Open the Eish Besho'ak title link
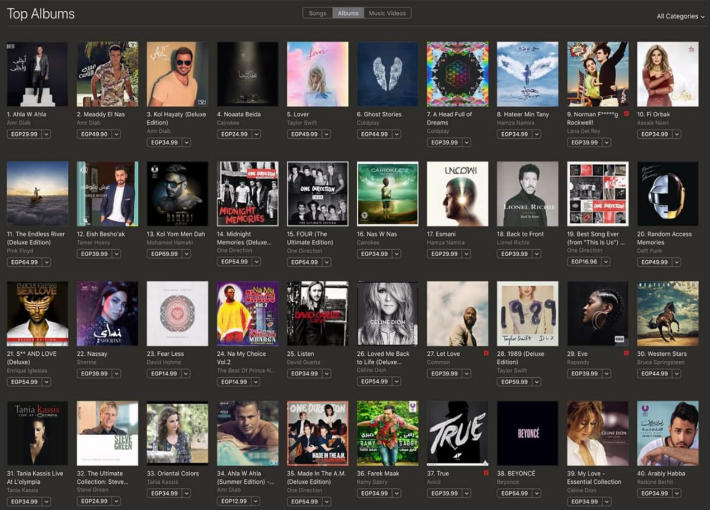This screenshot has height=510, width=710. (x=101, y=234)
